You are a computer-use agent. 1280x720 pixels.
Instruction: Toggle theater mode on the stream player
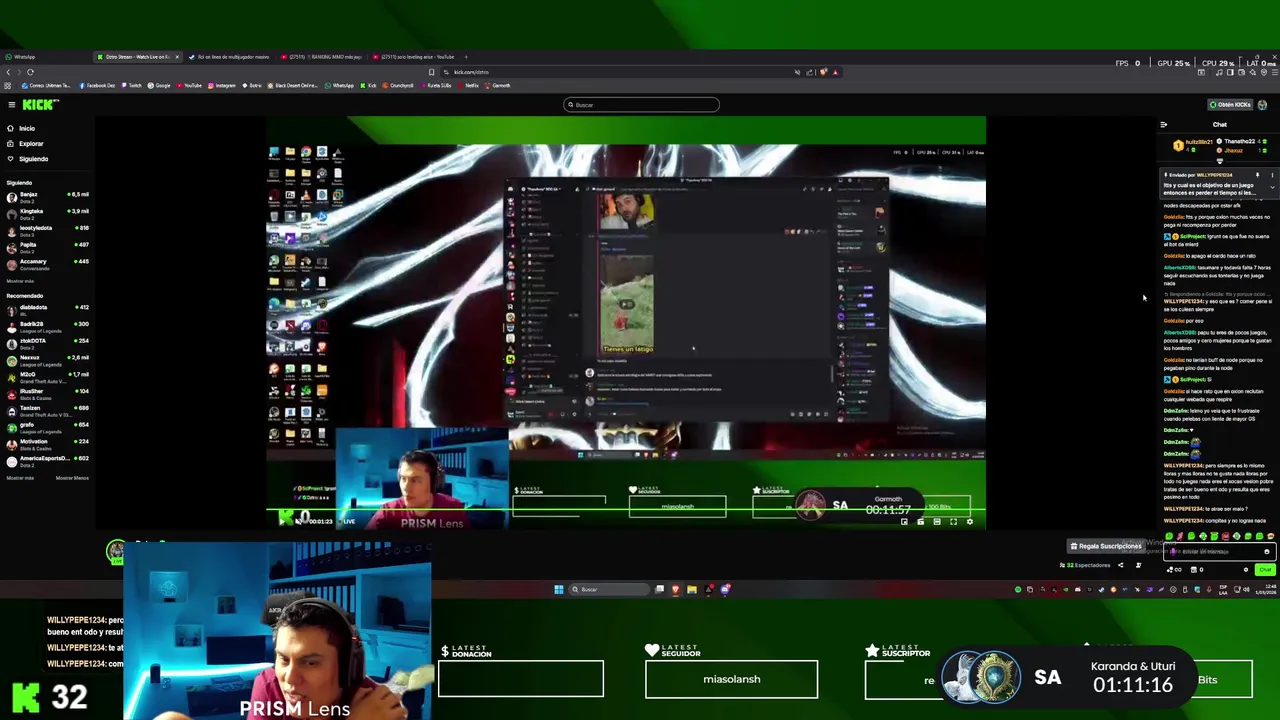coord(937,521)
